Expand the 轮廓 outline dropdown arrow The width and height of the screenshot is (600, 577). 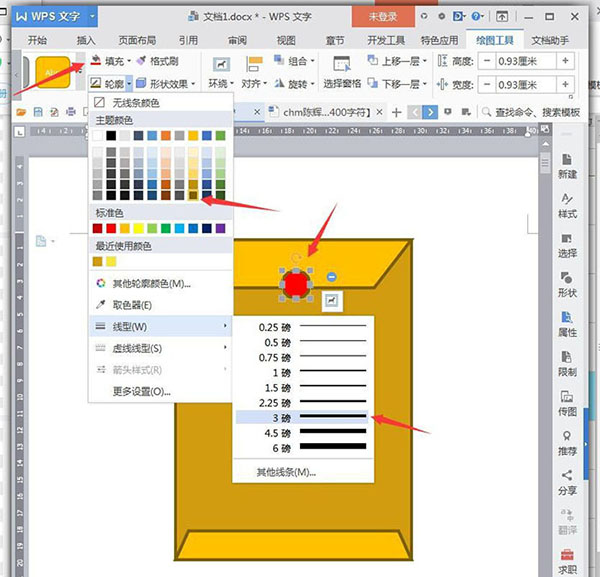[129, 83]
